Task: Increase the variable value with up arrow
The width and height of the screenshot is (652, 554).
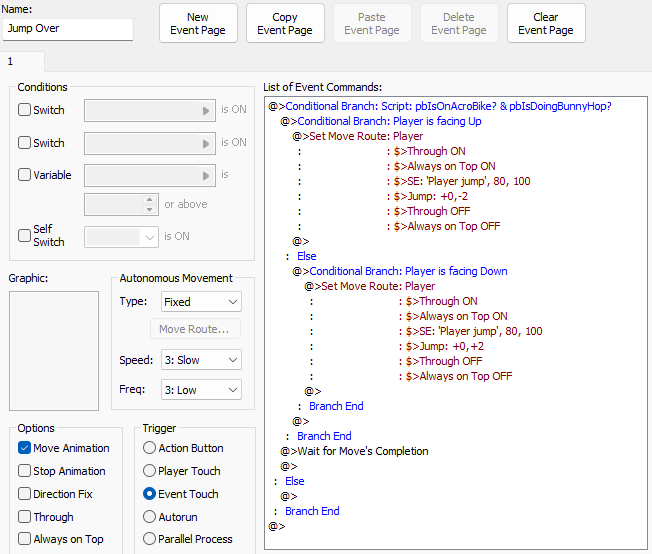Action: [x=149, y=200]
